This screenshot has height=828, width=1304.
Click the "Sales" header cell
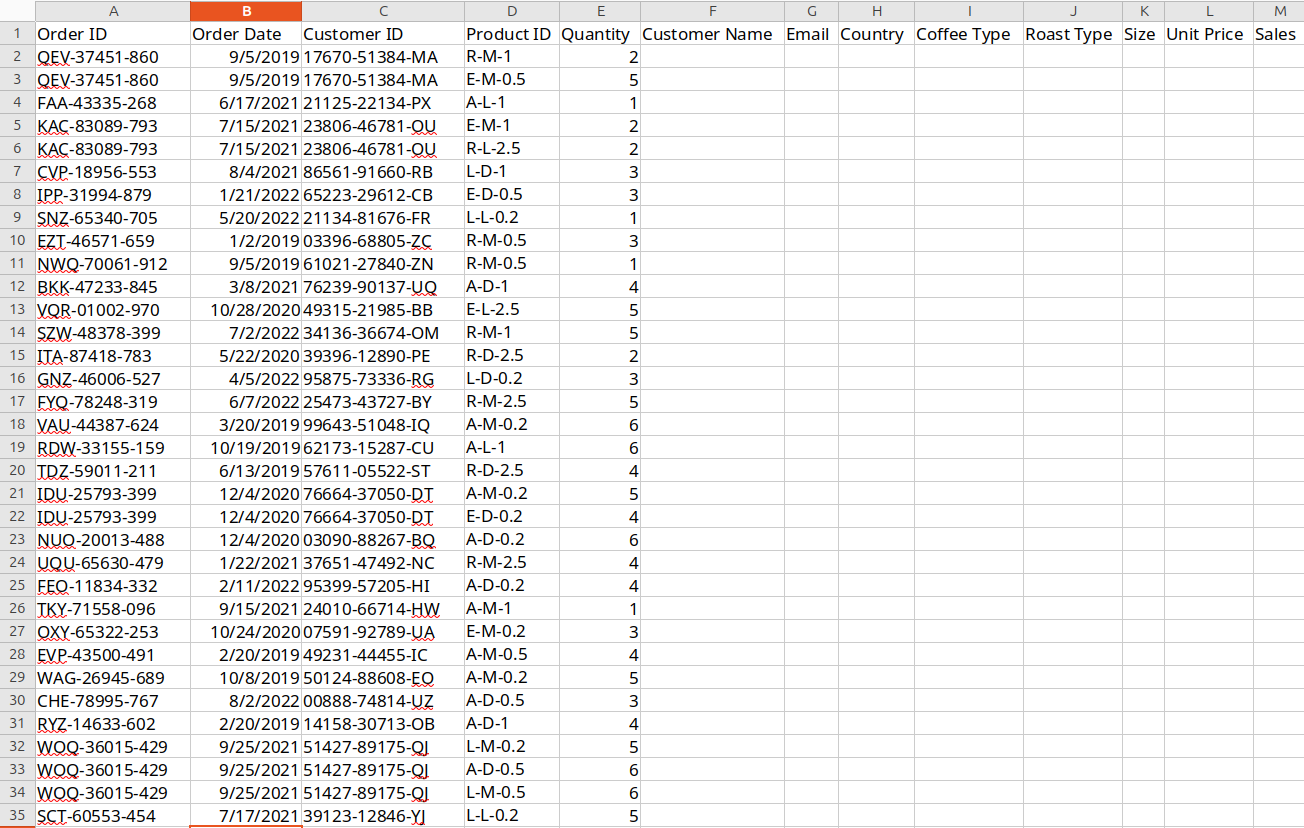(x=1275, y=34)
